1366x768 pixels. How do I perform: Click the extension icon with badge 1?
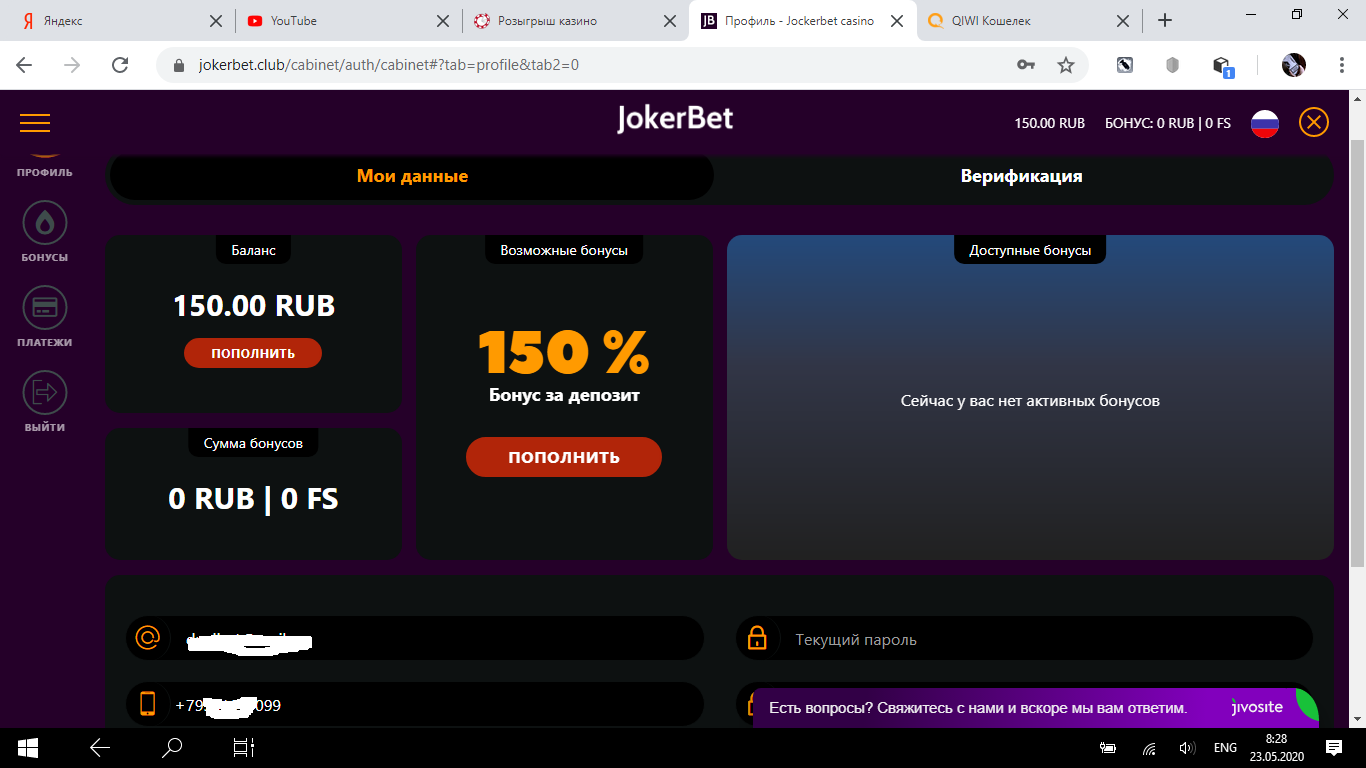tap(1222, 66)
